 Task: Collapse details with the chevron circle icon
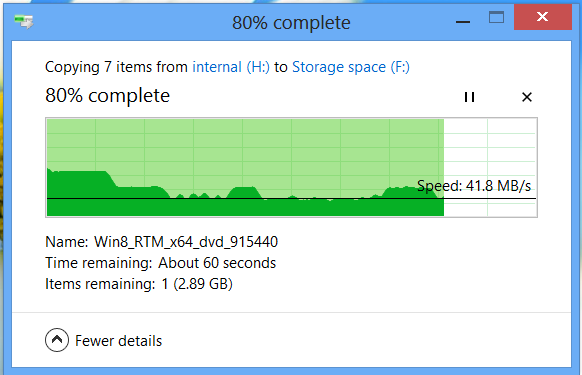pos(57,340)
